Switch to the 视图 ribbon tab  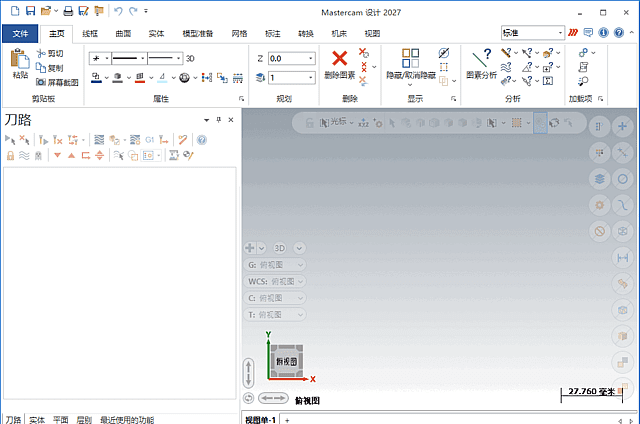(372, 33)
